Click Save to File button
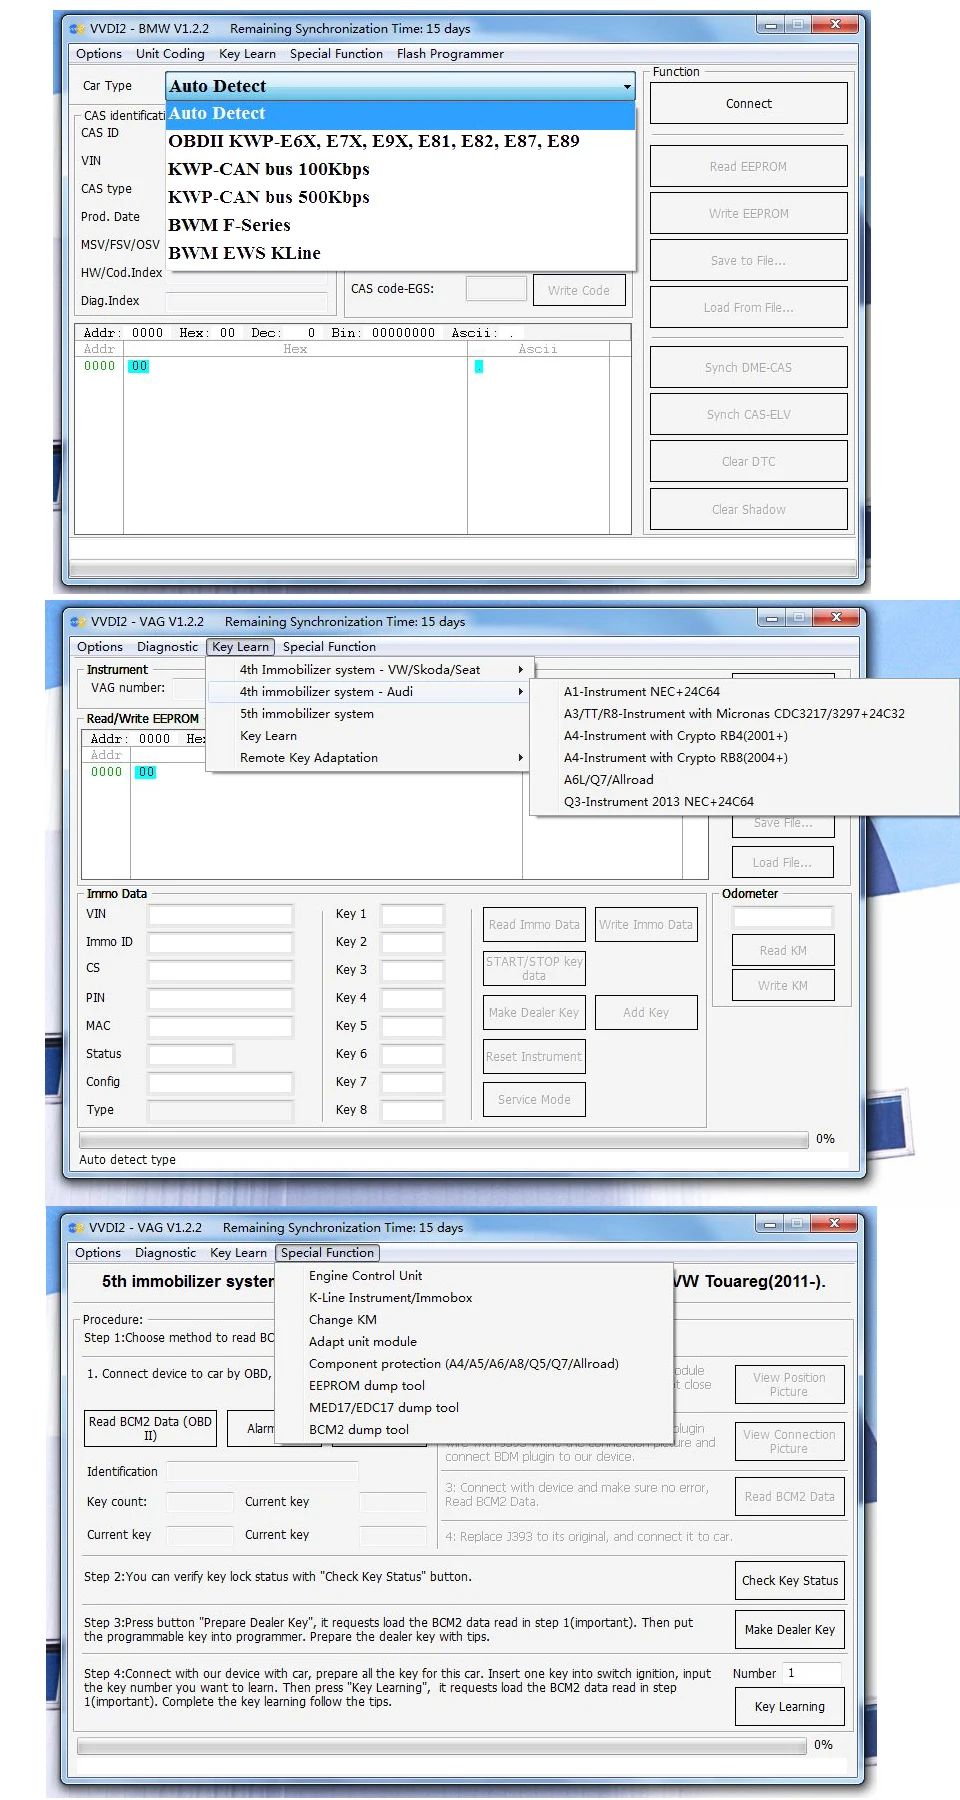The height and width of the screenshot is (1800, 960). pyautogui.click(x=749, y=261)
